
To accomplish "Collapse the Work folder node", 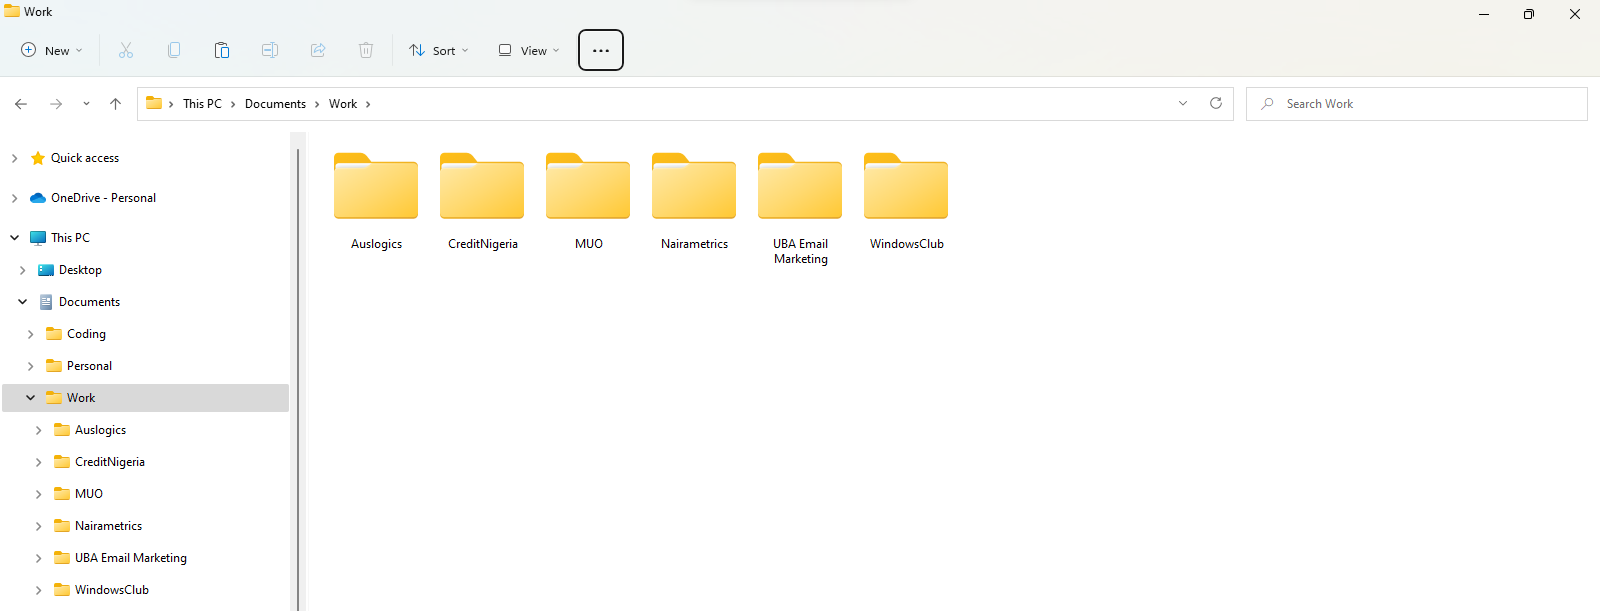I will tap(30, 398).
